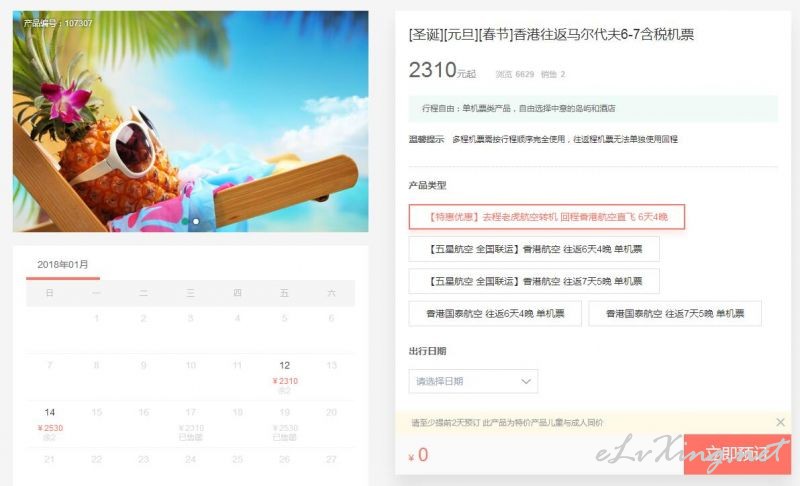Click the 行程自由 info banner
Viewport: 800px width, 486px height.
593,108
